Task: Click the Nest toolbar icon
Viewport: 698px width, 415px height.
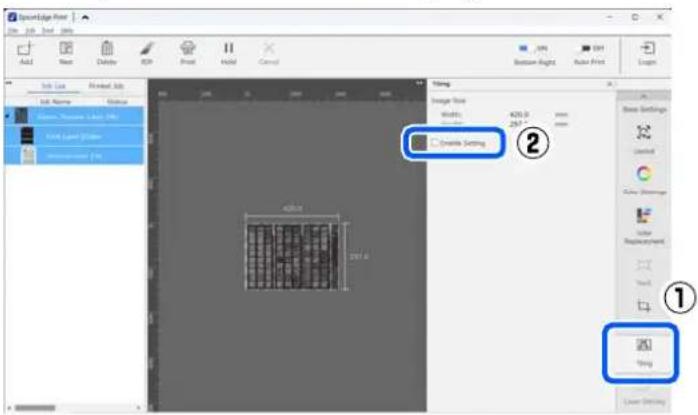Action: 66,48
